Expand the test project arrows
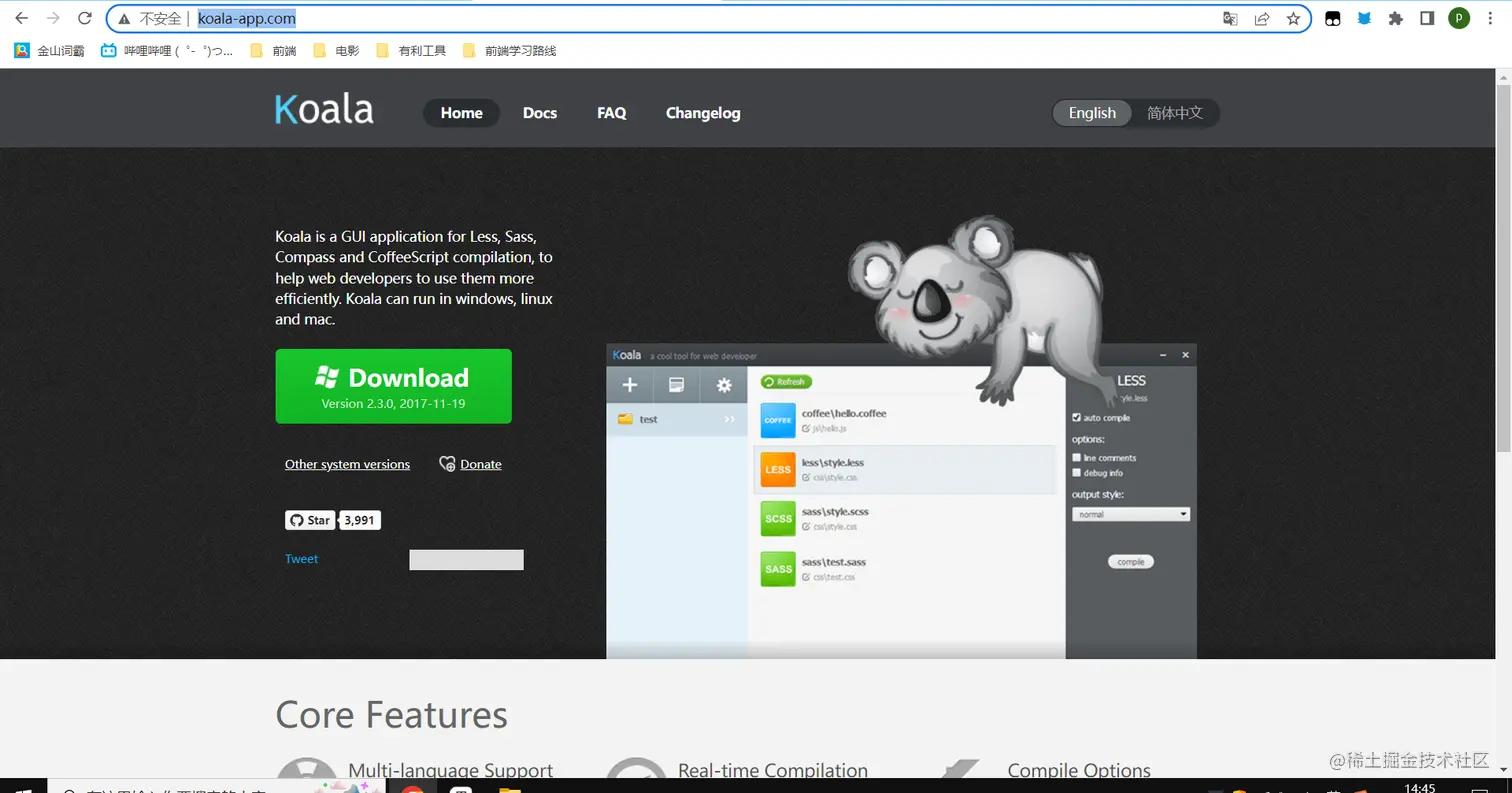Viewport: 1512px width, 793px height. click(x=730, y=419)
